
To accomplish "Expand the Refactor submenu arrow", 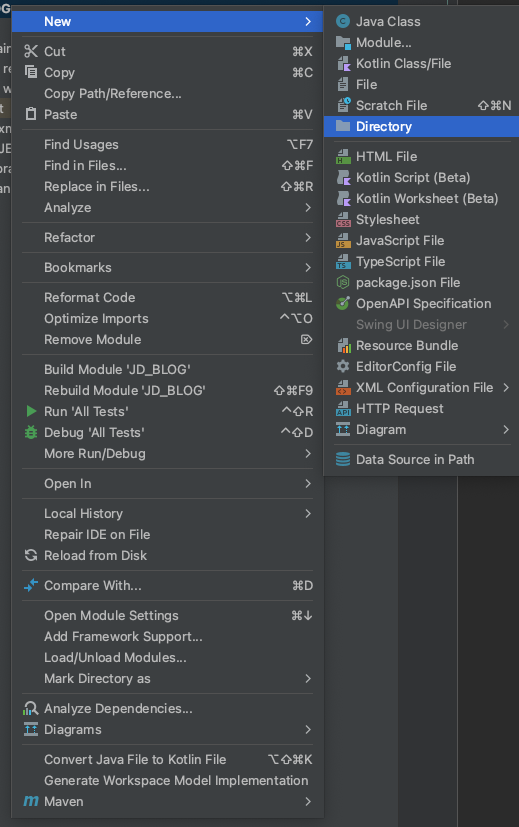I will point(308,237).
